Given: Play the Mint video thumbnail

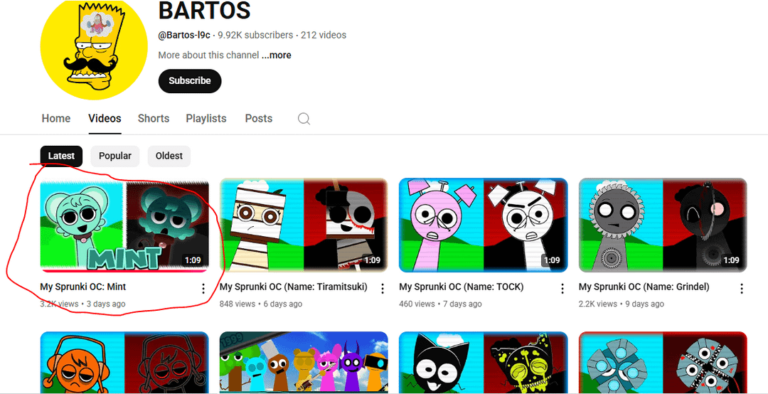Looking at the screenshot, I should [124, 225].
